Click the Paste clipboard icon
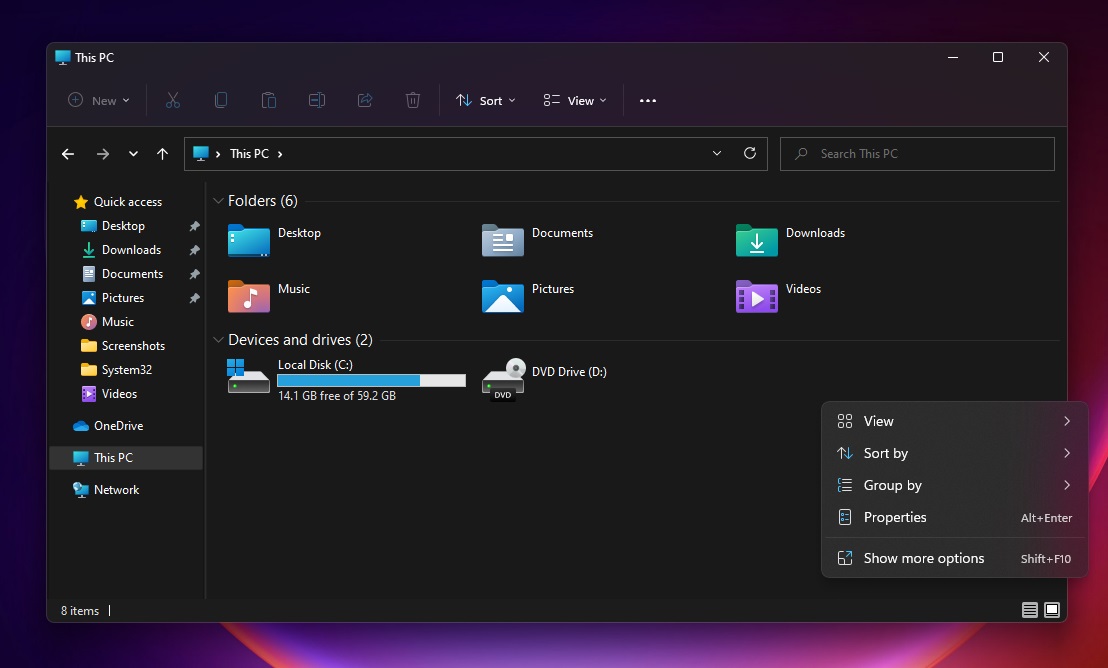Screen dimensions: 1108x668 pos(269,100)
